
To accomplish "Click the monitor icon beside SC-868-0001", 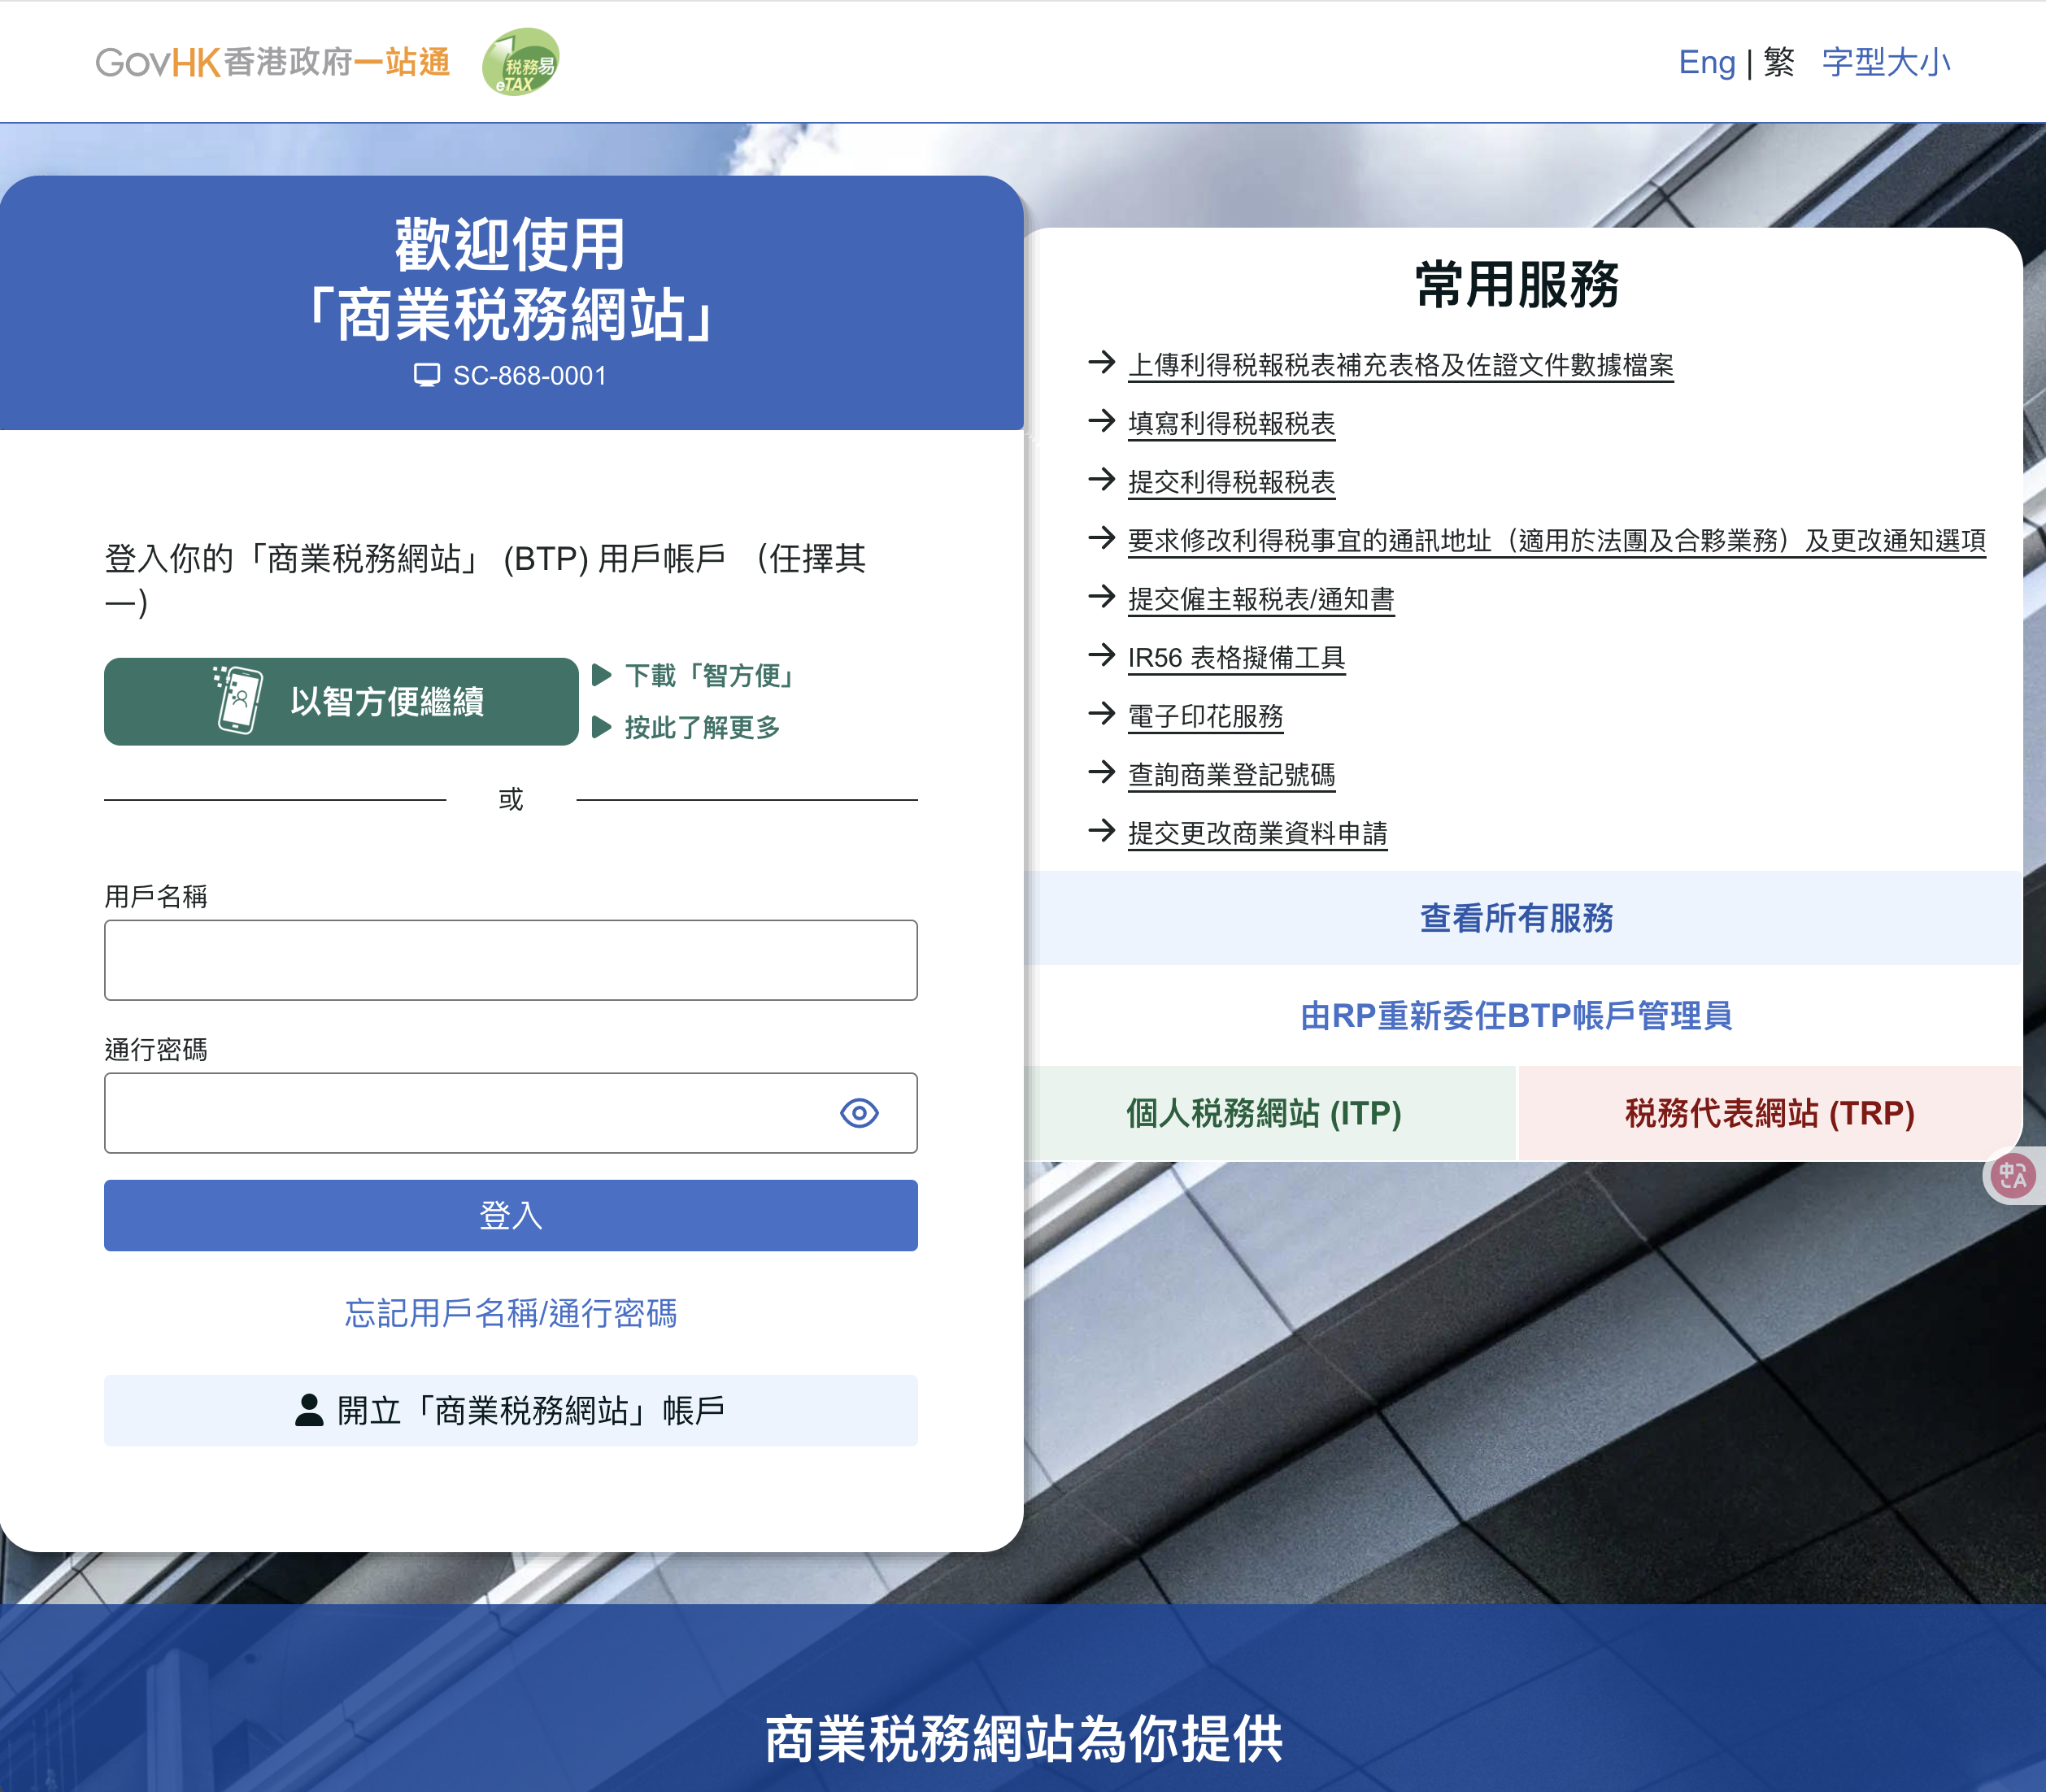I will [x=427, y=375].
